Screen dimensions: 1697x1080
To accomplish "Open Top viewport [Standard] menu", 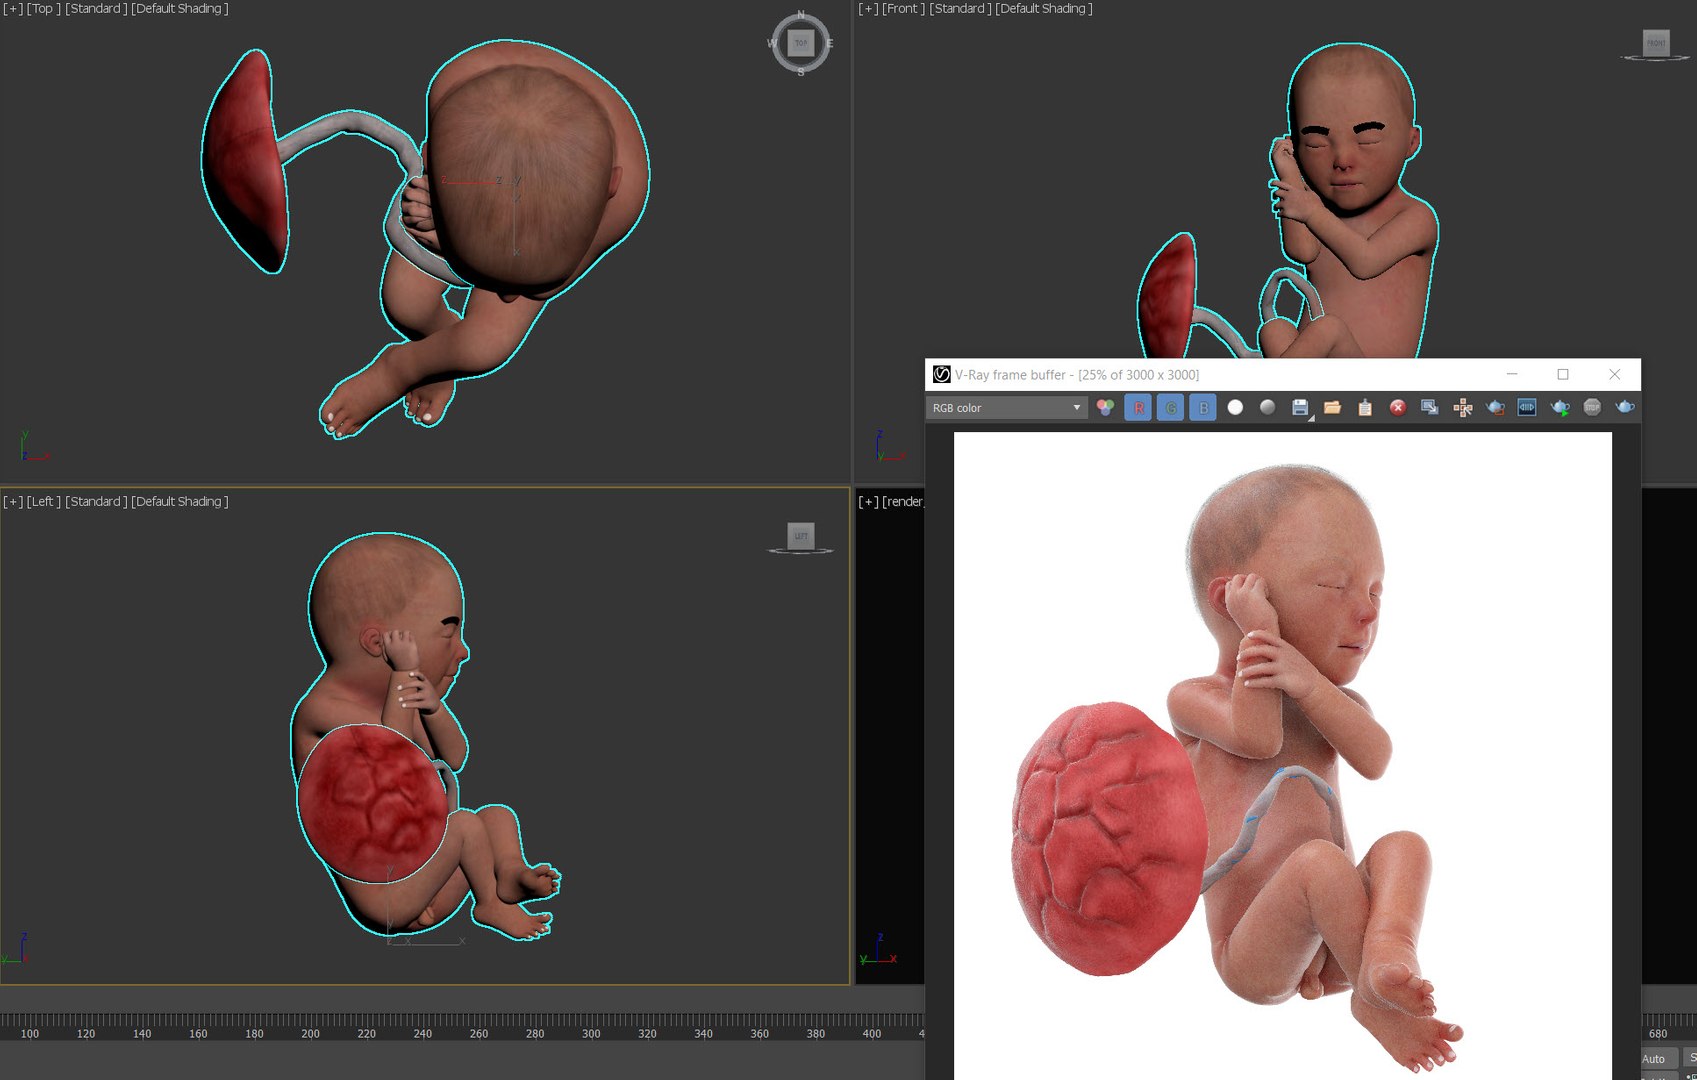I will coord(96,9).
